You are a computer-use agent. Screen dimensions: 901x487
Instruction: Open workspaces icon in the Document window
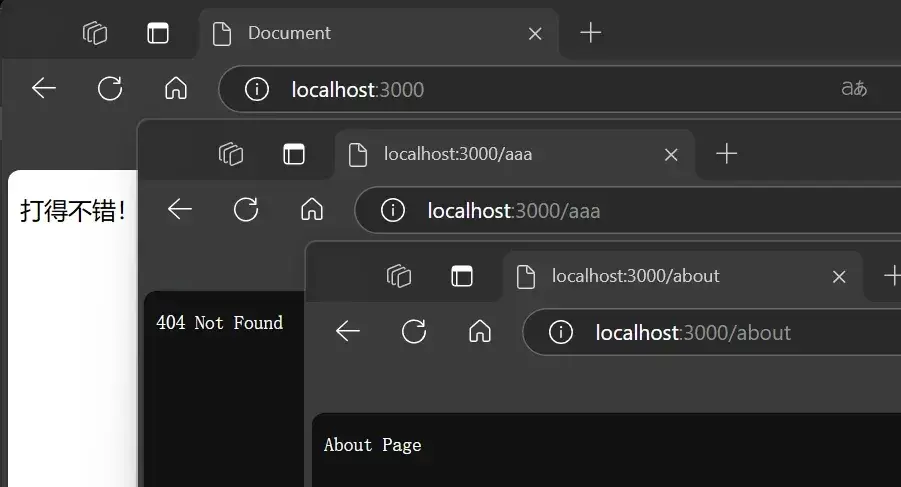[95, 33]
